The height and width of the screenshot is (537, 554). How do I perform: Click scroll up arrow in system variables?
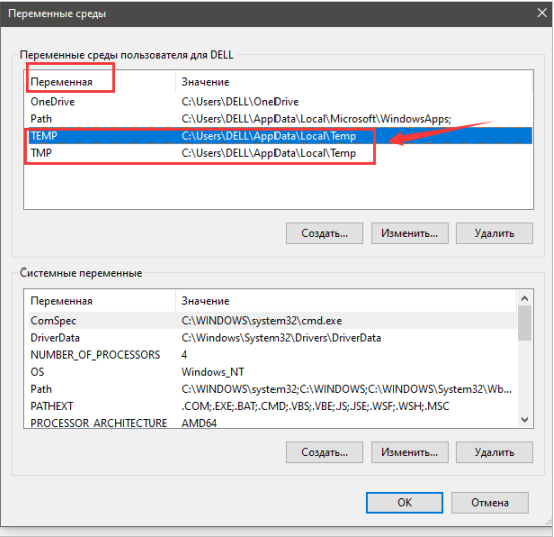pos(525,299)
